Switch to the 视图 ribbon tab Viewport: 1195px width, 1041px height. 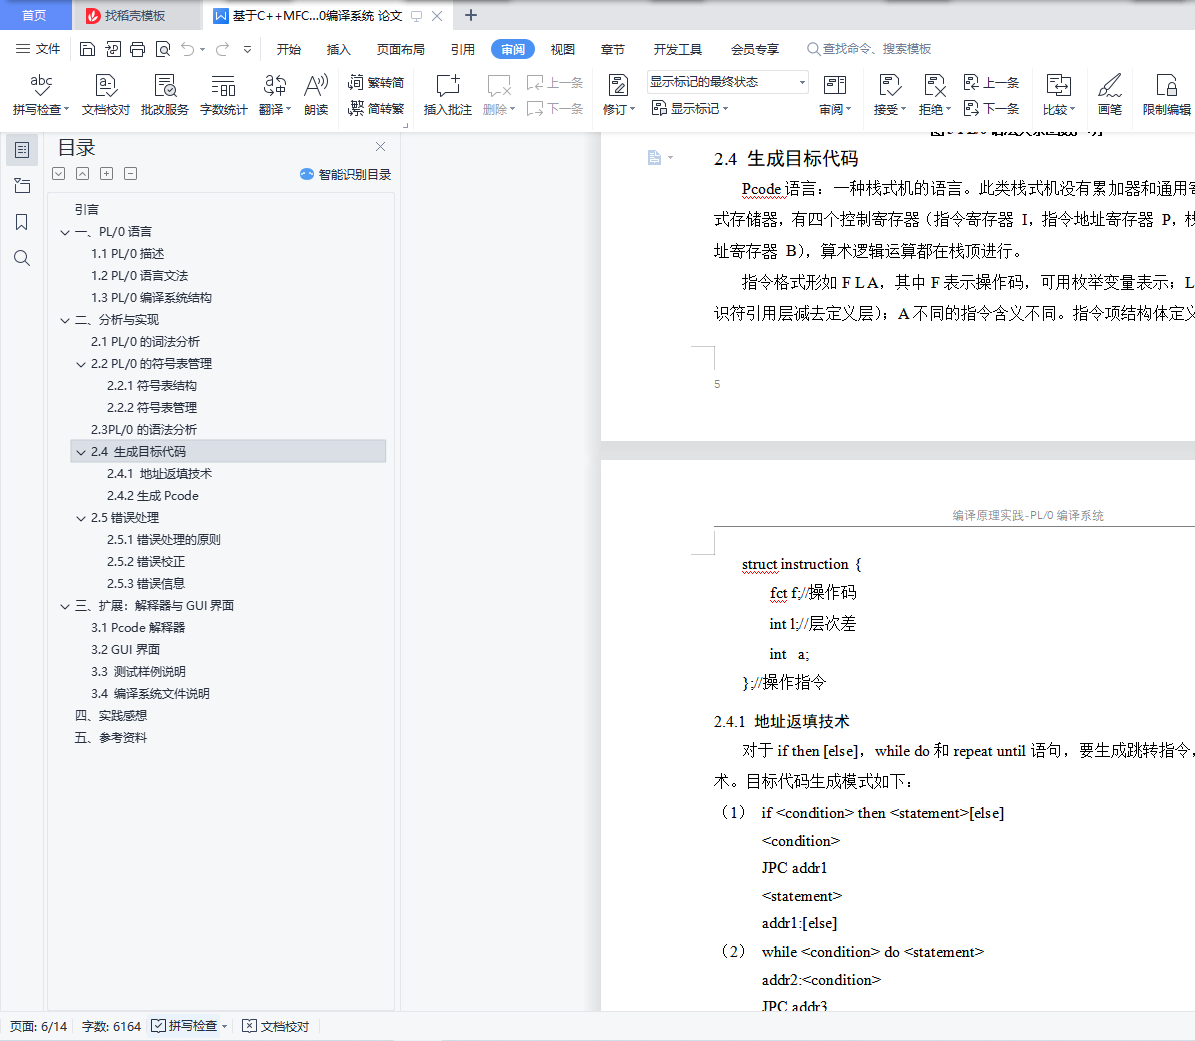pos(562,50)
